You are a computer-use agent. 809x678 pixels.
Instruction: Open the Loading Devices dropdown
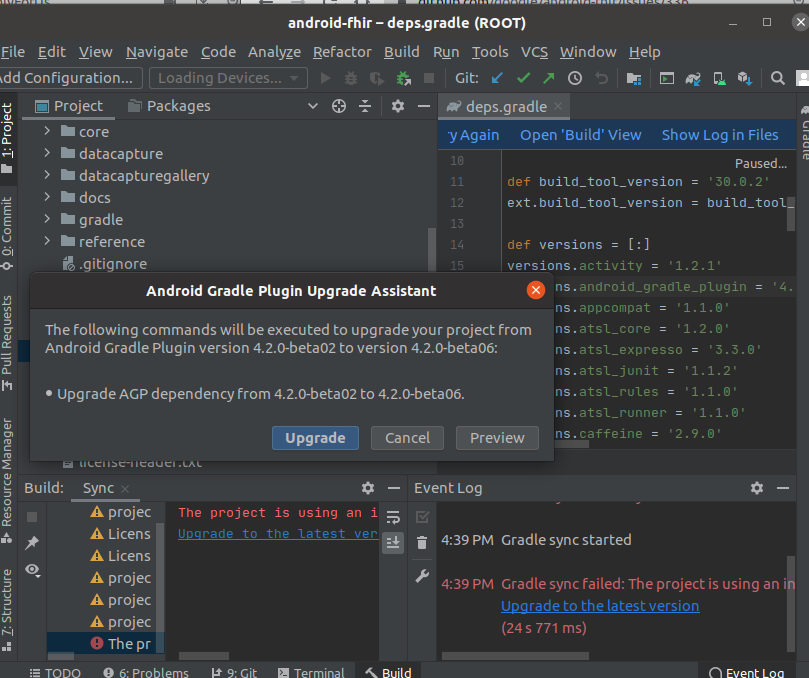(x=229, y=78)
